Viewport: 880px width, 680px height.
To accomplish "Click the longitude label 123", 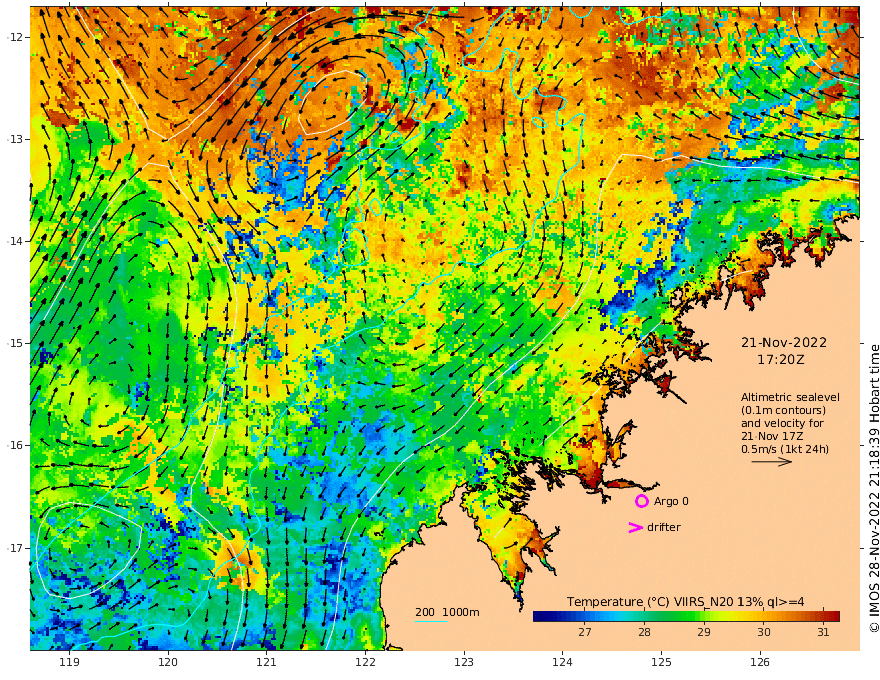I will coord(464,662).
